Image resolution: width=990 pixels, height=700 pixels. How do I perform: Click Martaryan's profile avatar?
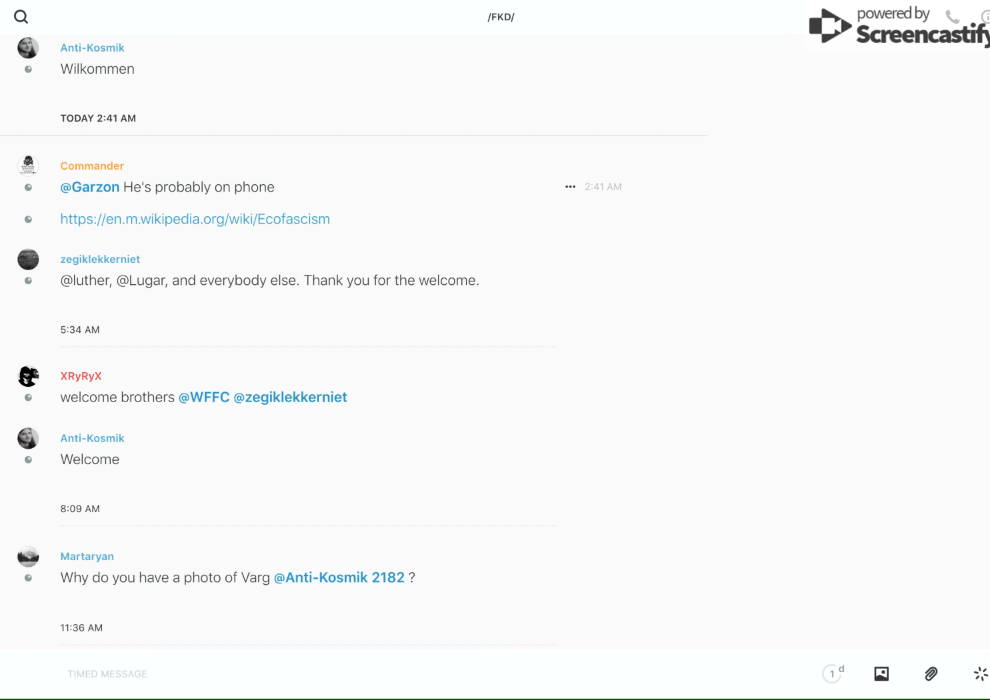click(x=28, y=557)
